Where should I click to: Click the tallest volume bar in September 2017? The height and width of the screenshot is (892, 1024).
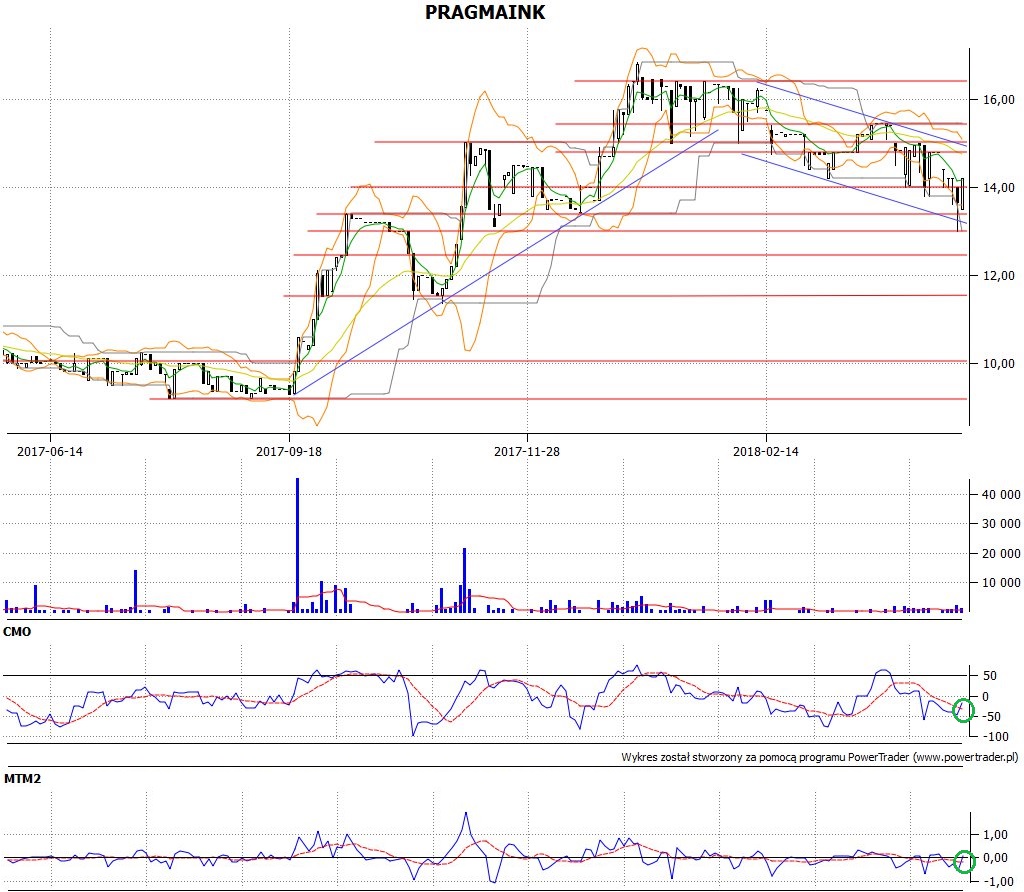click(298, 545)
